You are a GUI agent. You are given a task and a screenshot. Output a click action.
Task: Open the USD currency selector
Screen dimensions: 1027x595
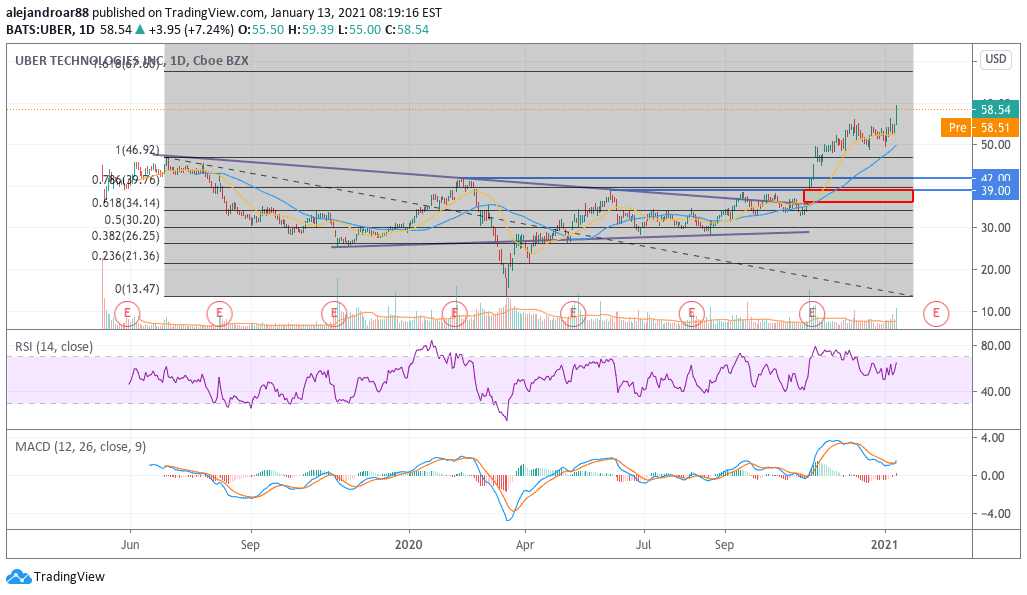(996, 59)
